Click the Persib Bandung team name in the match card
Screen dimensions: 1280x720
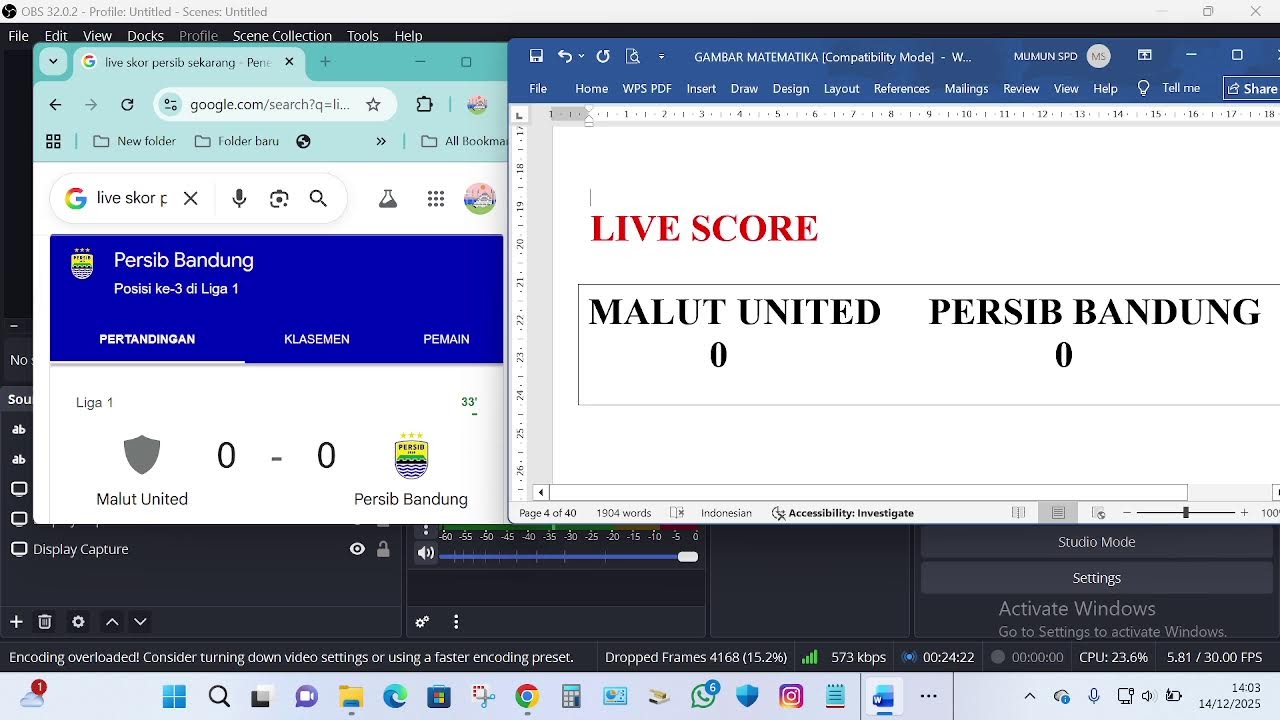coord(411,499)
